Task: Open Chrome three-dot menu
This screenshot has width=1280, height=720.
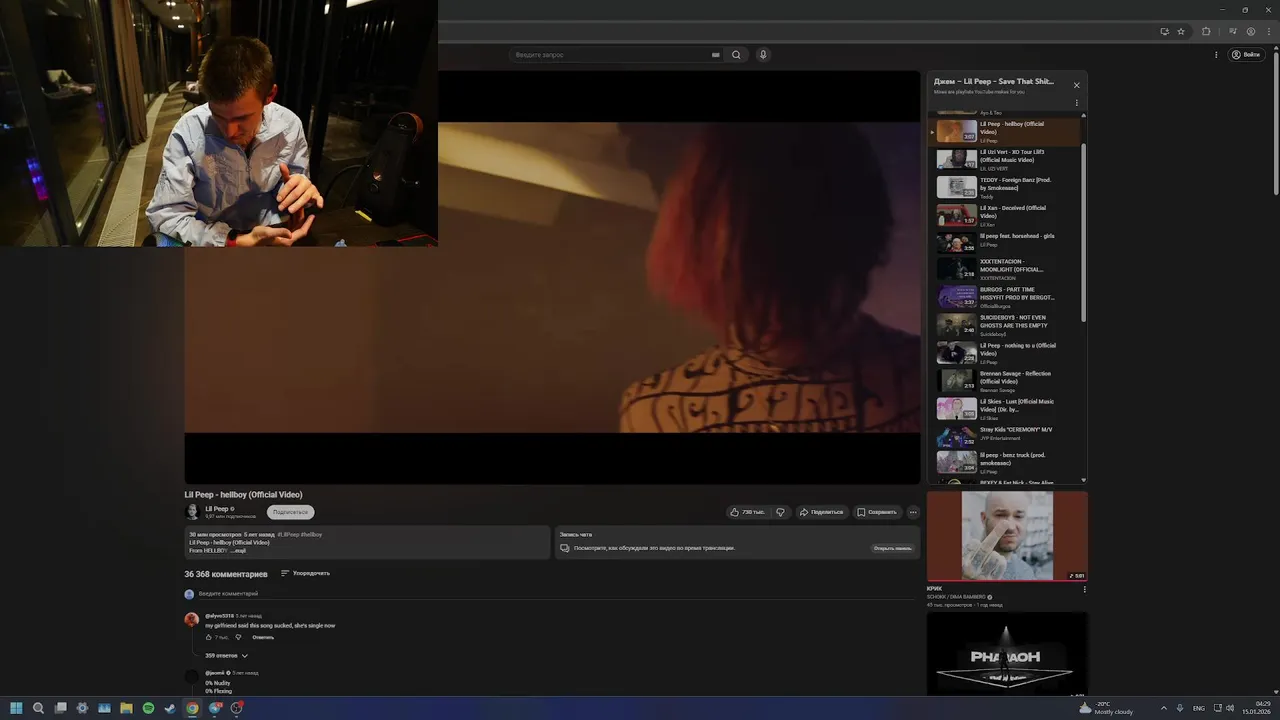Action: click(x=1268, y=31)
